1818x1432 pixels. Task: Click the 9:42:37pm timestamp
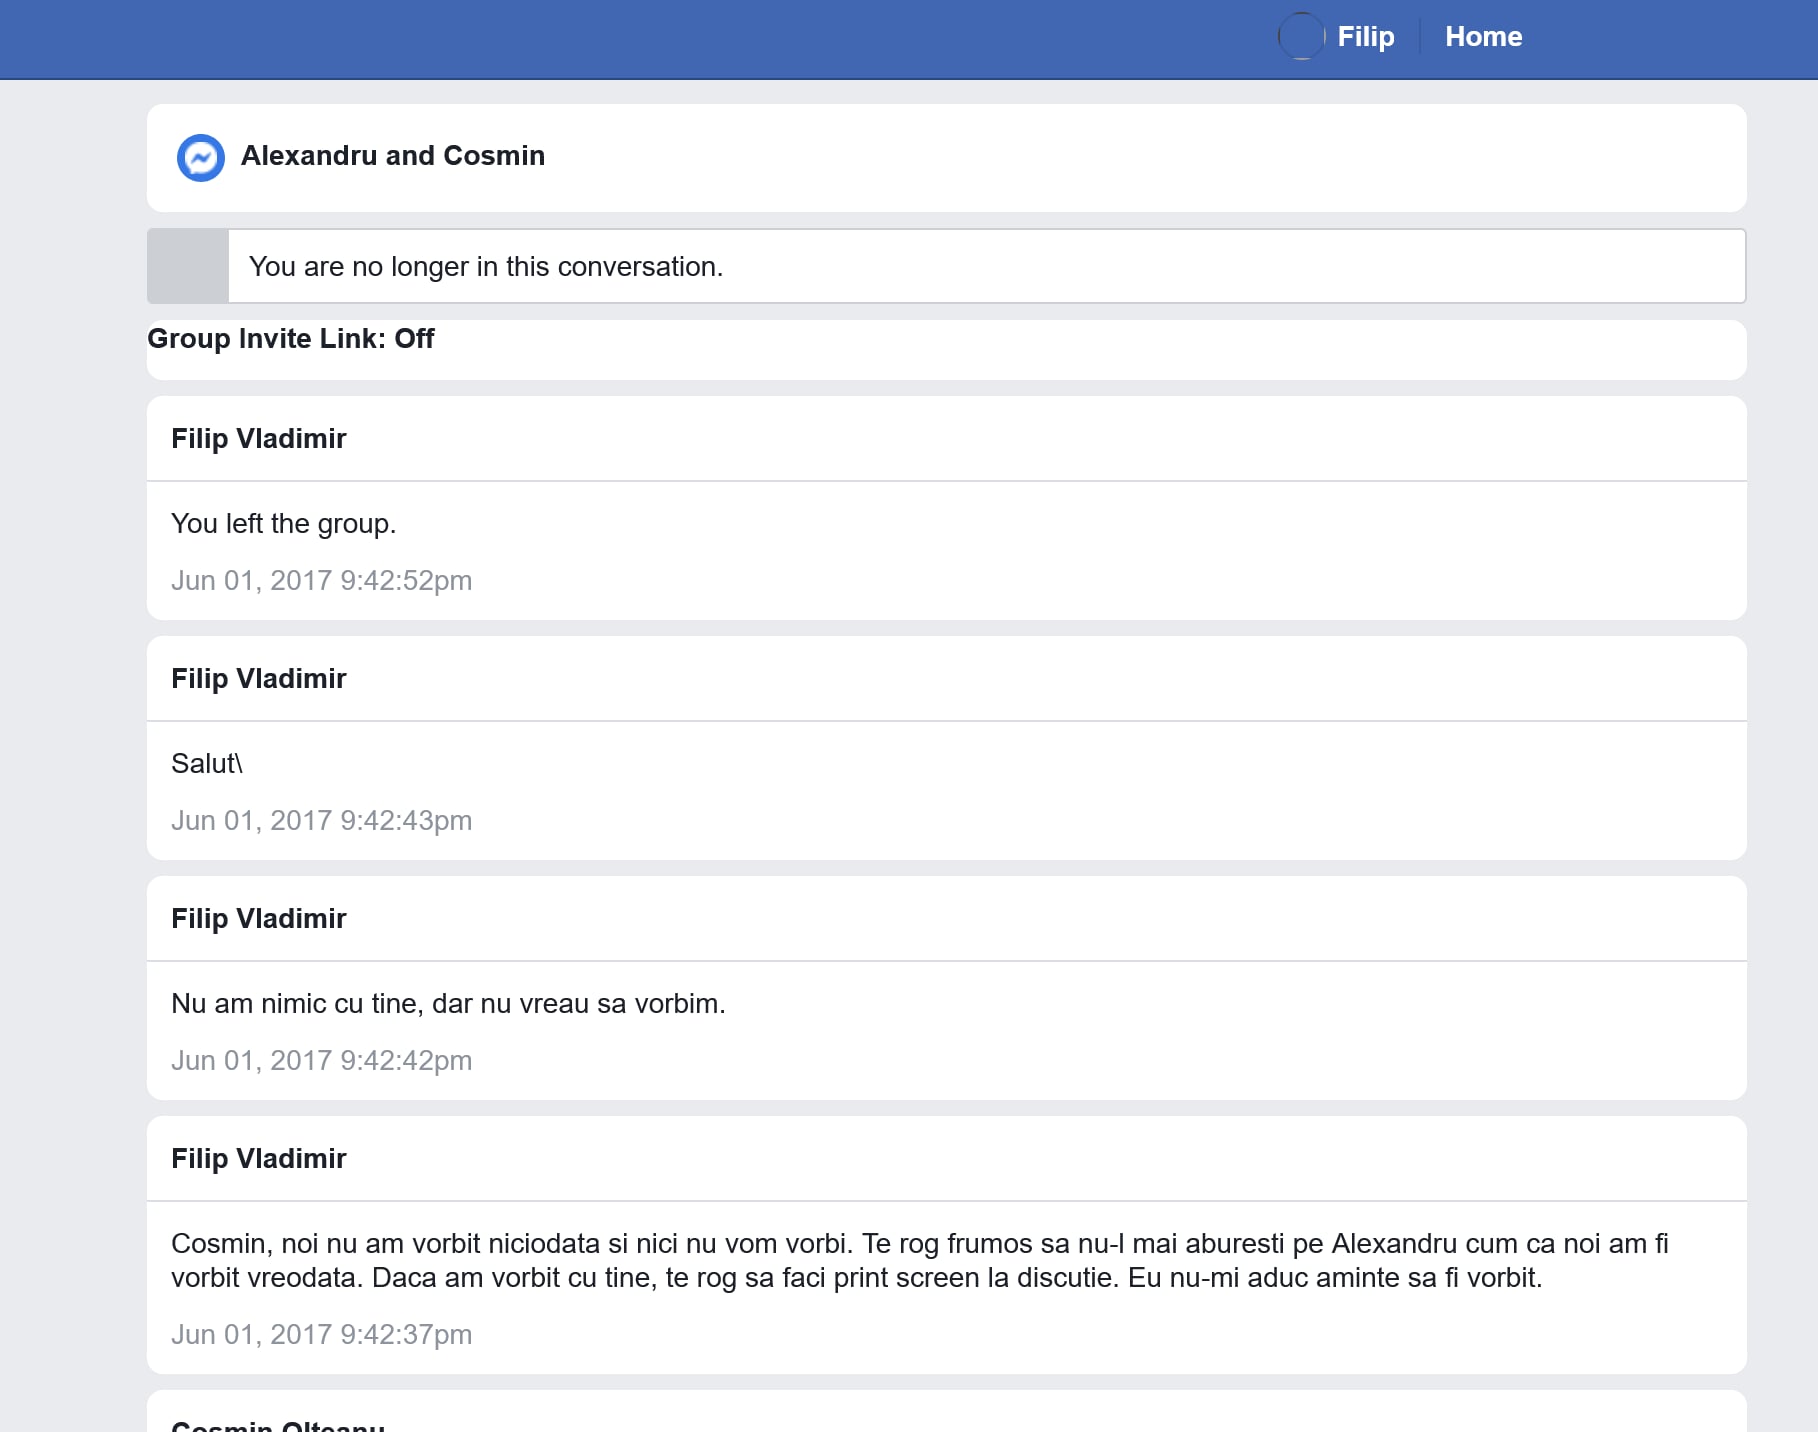tap(321, 1335)
